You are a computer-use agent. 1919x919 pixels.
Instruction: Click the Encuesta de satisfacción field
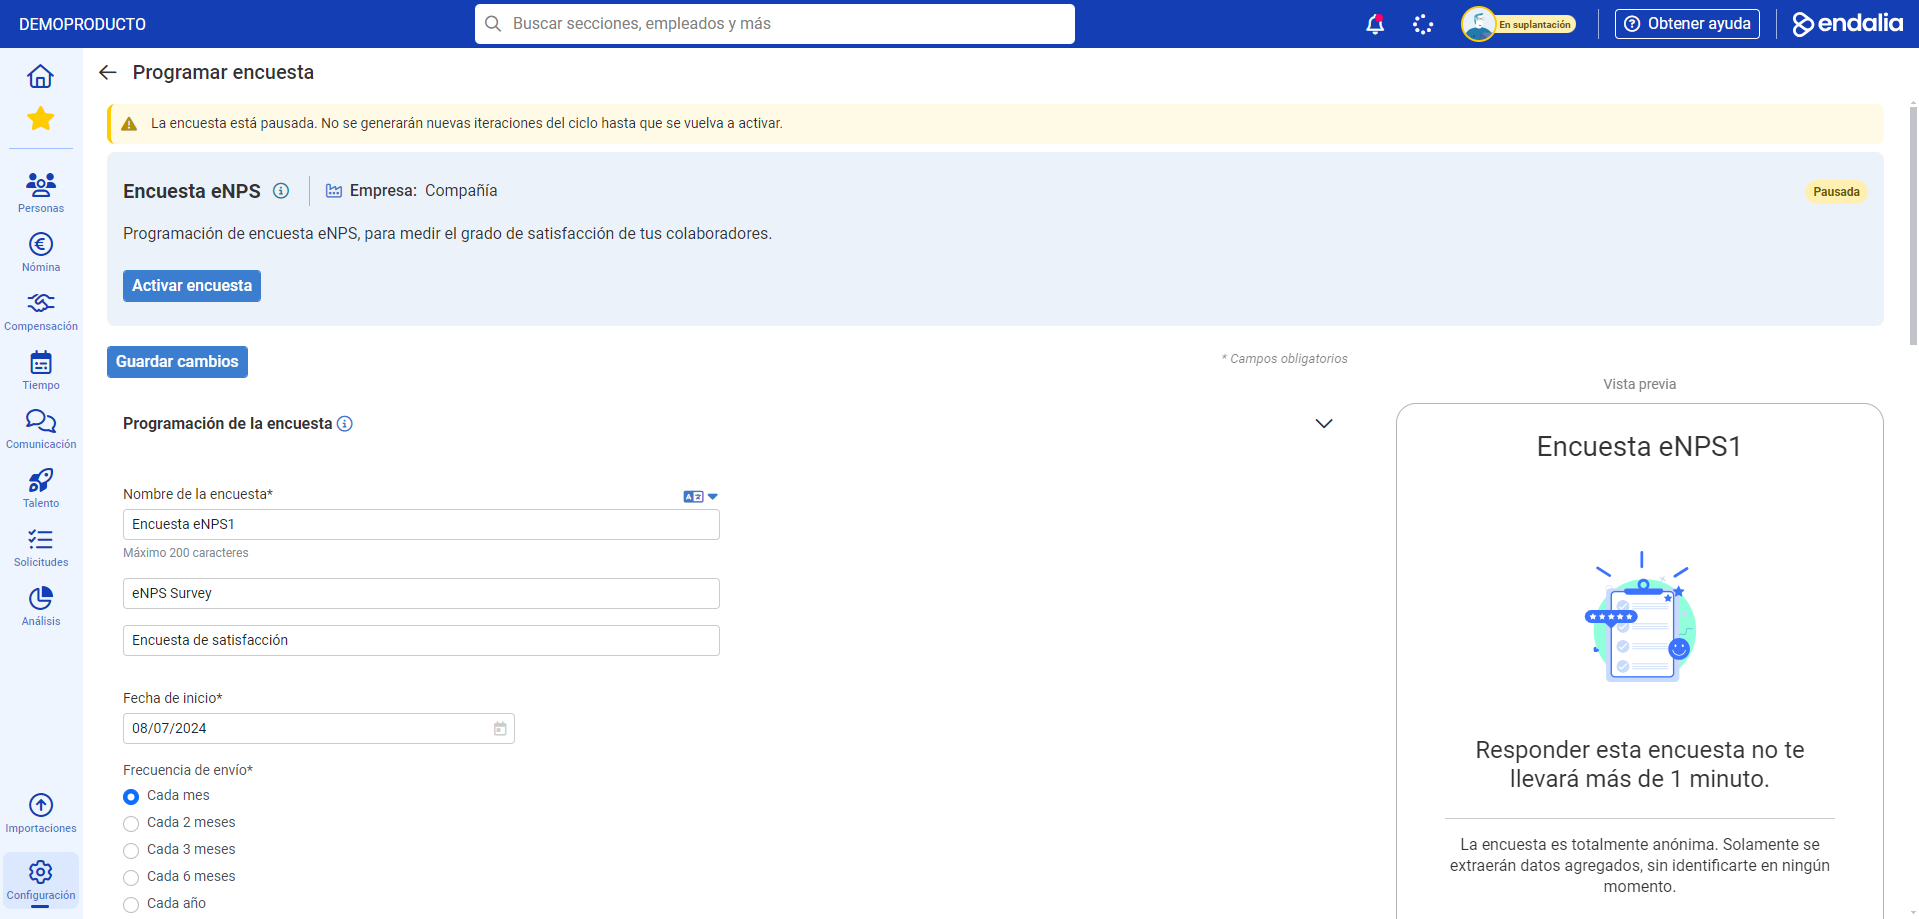pyautogui.click(x=421, y=641)
